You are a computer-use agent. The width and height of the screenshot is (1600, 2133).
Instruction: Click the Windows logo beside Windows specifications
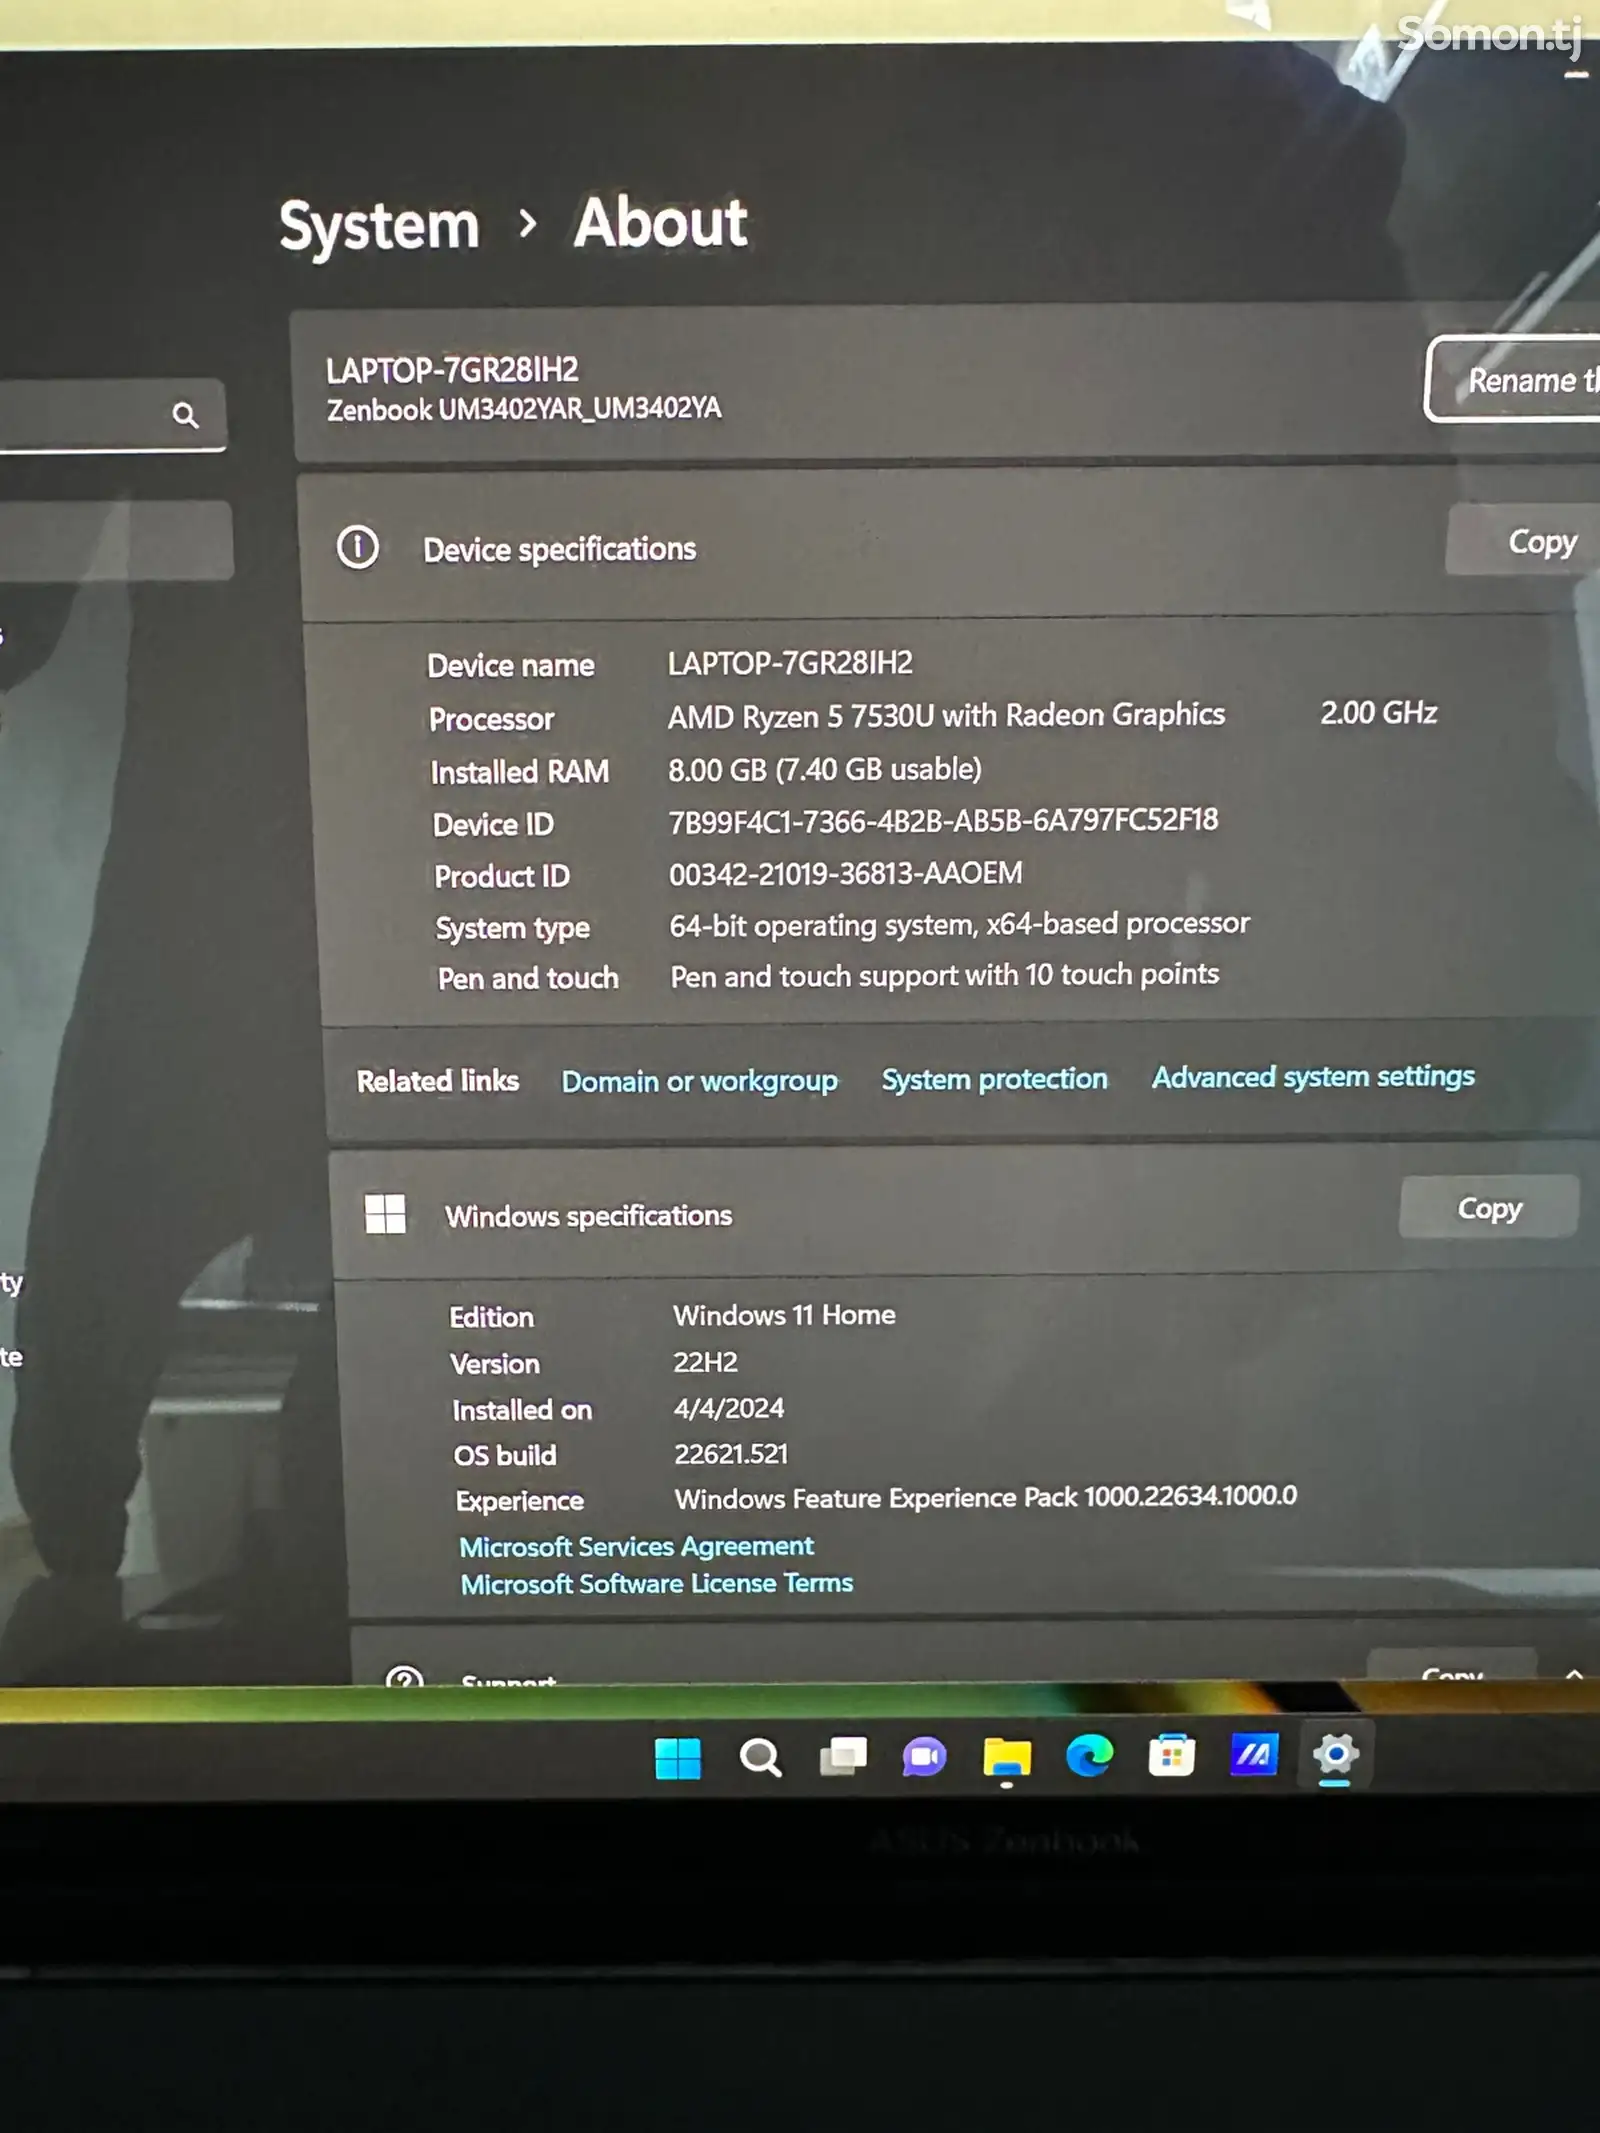pos(385,1214)
